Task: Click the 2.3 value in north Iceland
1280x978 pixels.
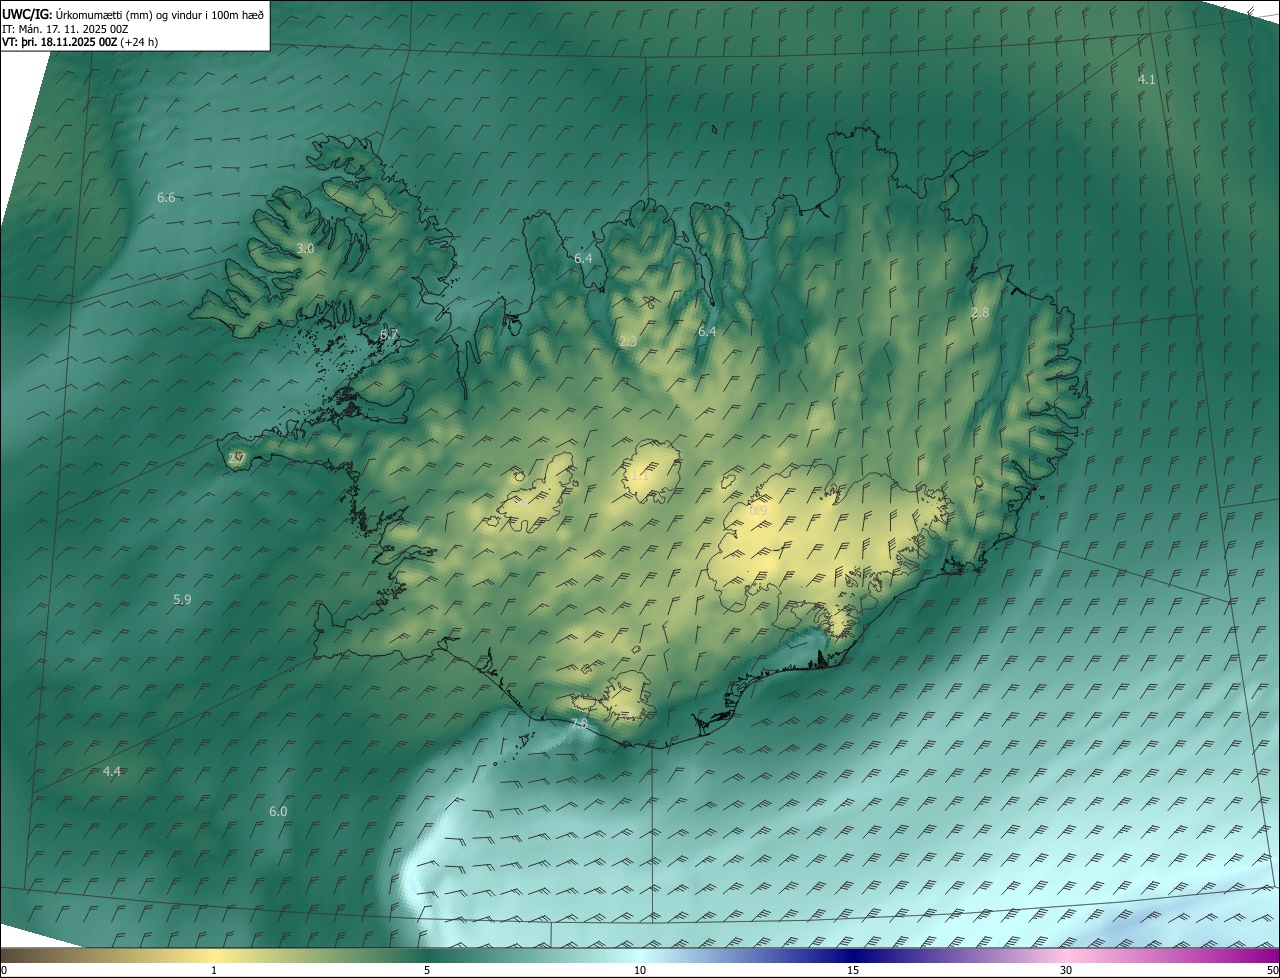Action: click(628, 342)
